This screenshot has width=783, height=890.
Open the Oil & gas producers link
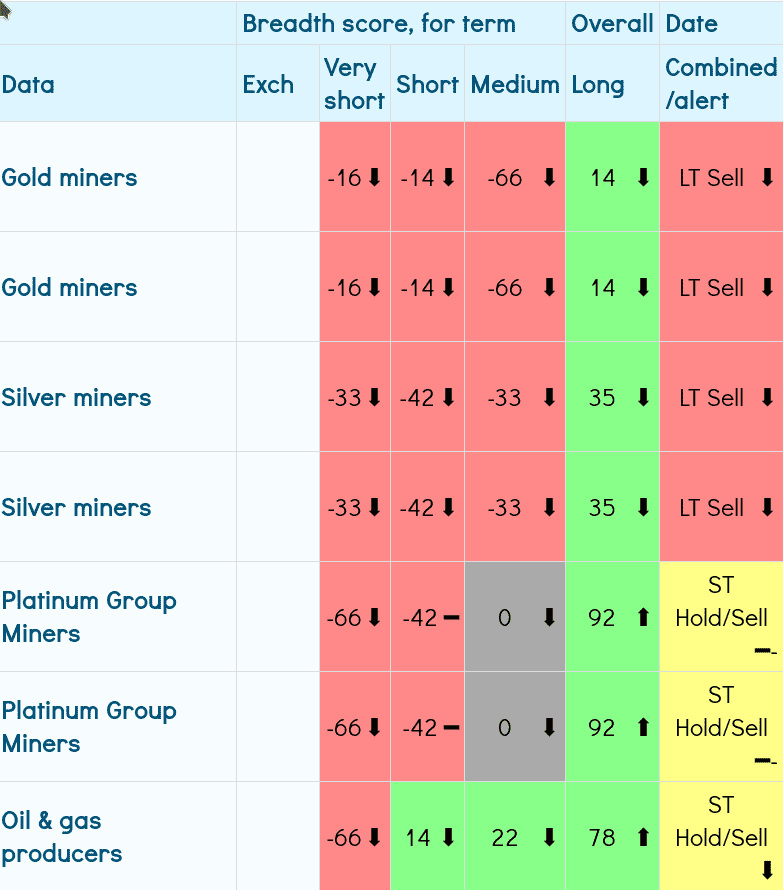(62, 837)
